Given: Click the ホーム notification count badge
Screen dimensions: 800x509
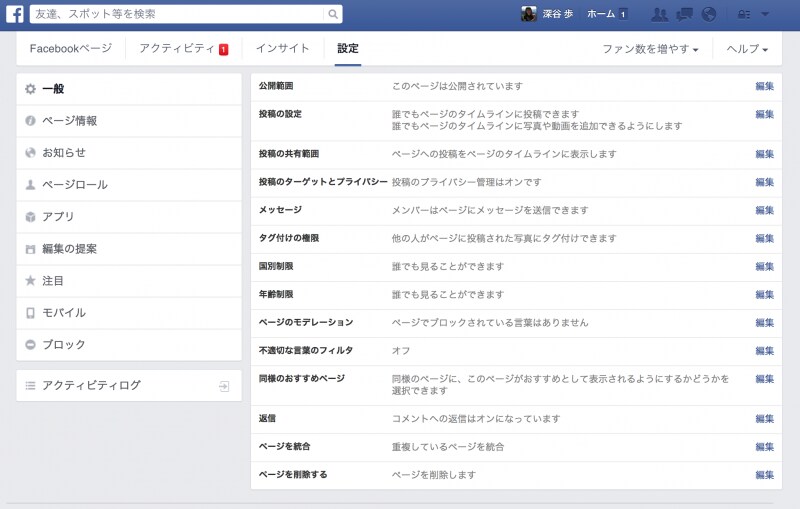Looking at the screenshot, I should click(623, 14).
